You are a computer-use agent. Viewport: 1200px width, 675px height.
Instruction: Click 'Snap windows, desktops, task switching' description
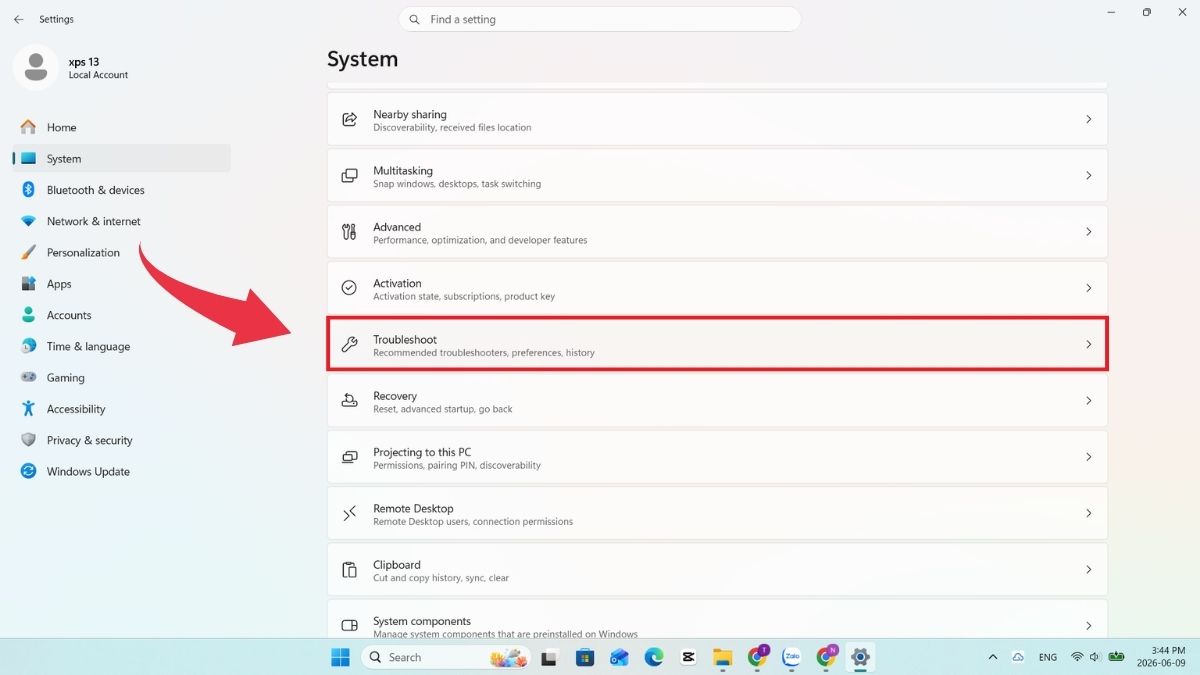pos(457,184)
